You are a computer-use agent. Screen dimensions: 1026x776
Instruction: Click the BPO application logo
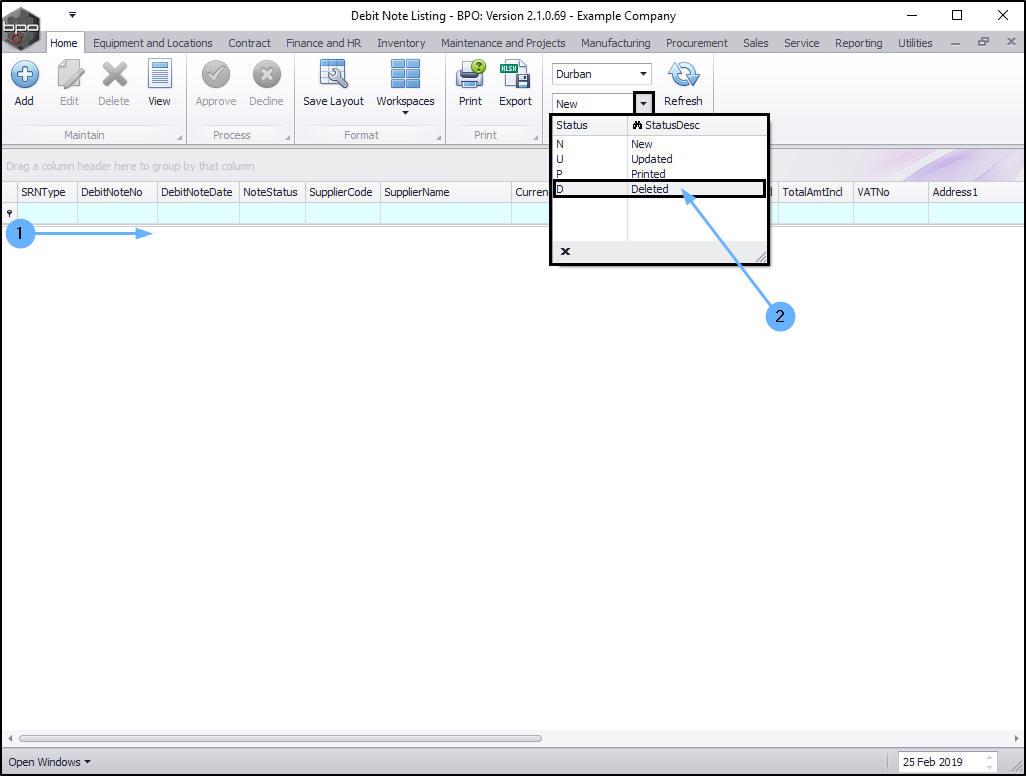21,27
